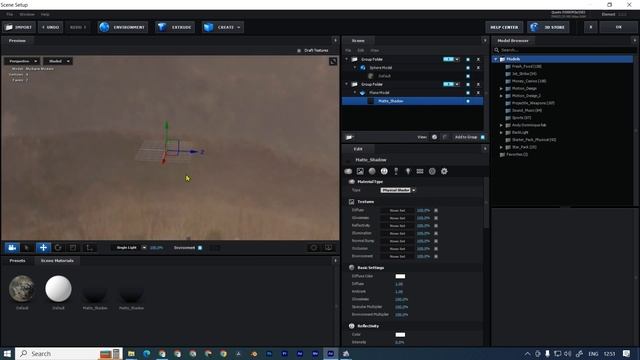Screen dimensions: 640x360
Task: Open the image texture icon in Edit toolbar
Action: pos(360,171)
